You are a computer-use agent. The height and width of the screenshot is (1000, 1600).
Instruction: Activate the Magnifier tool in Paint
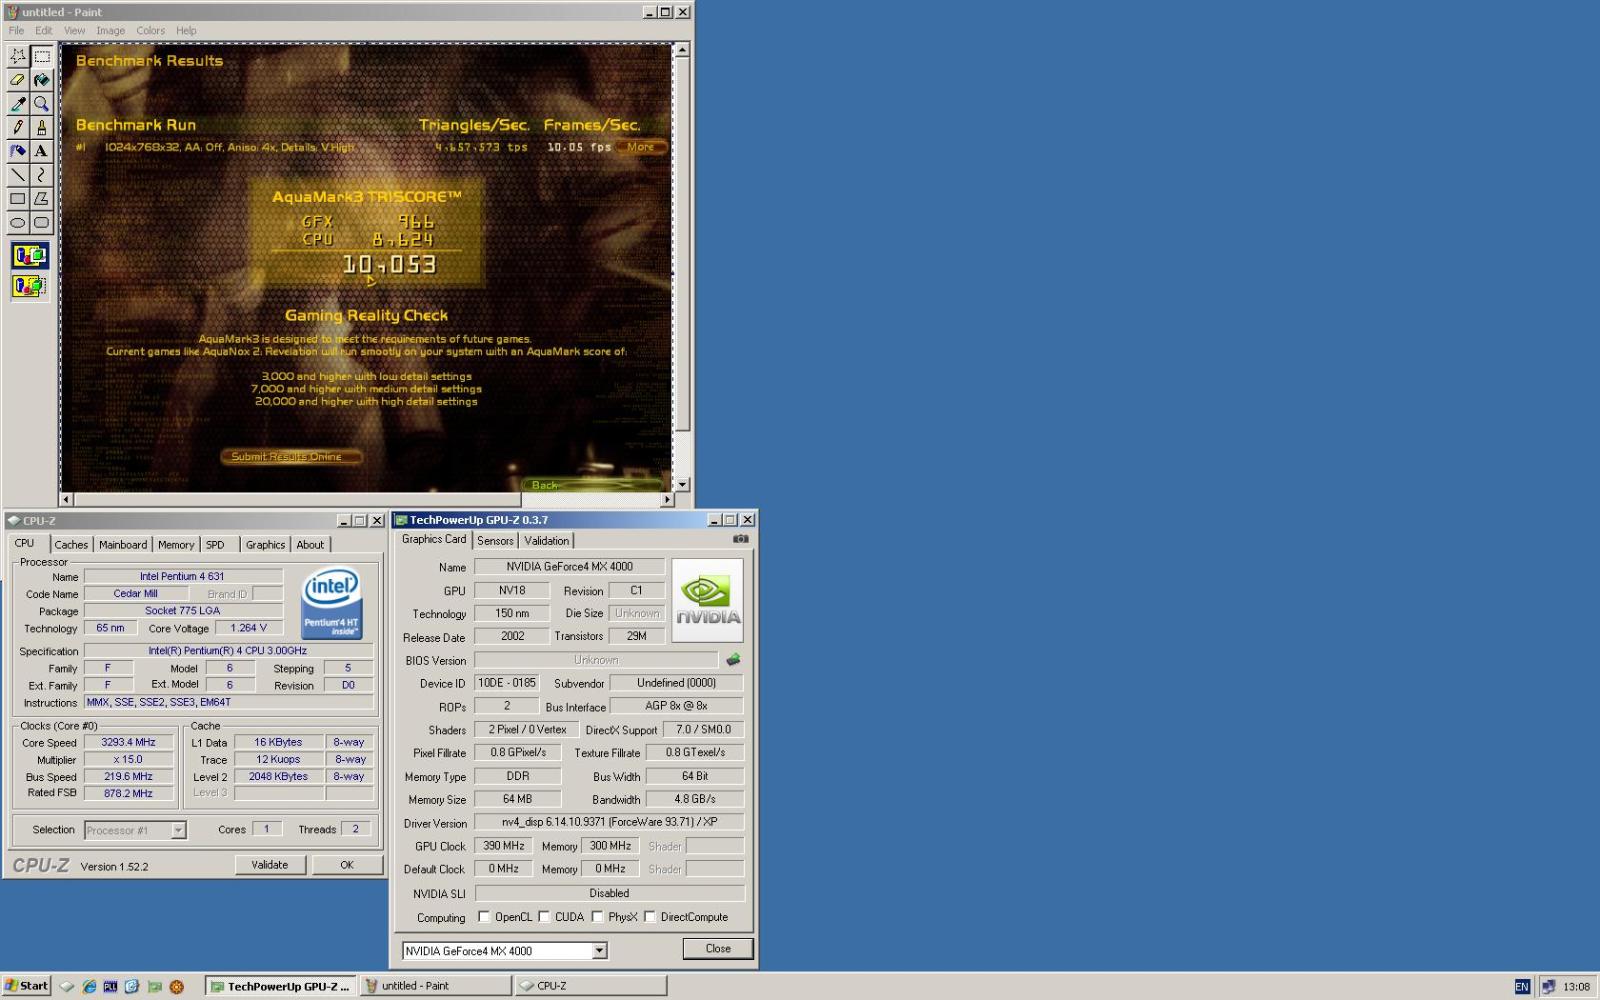pyautogui.click(x=41, y=104)
